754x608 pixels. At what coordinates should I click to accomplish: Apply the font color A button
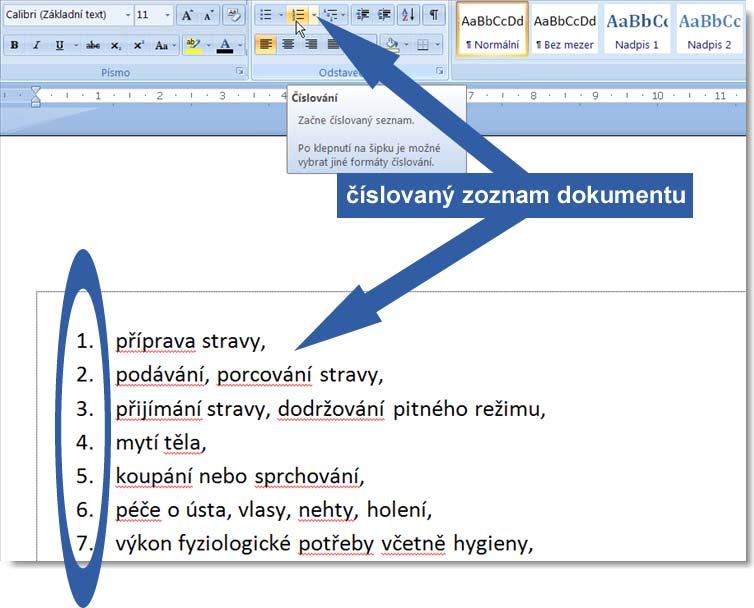point(225,45)
